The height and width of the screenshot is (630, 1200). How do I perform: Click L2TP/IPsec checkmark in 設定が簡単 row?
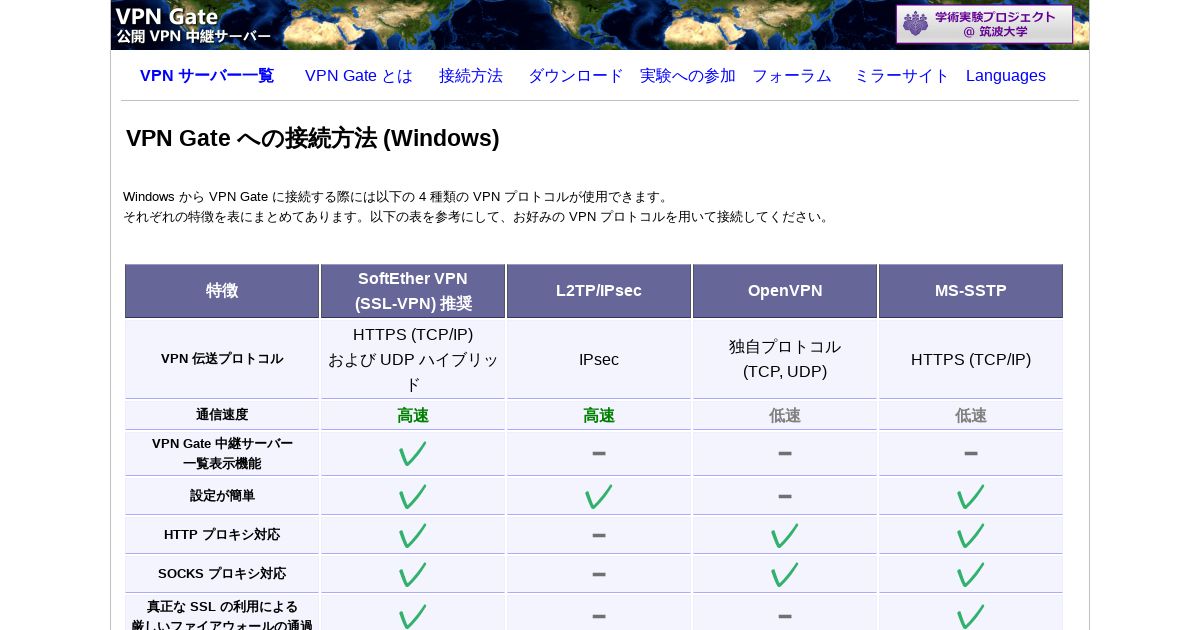point(599,496)
